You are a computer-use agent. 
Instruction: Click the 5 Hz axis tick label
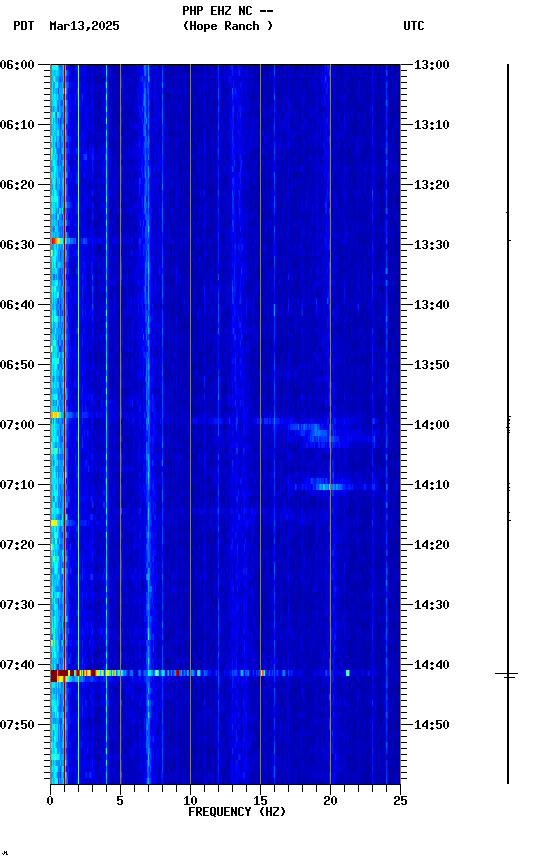(120, 801)
